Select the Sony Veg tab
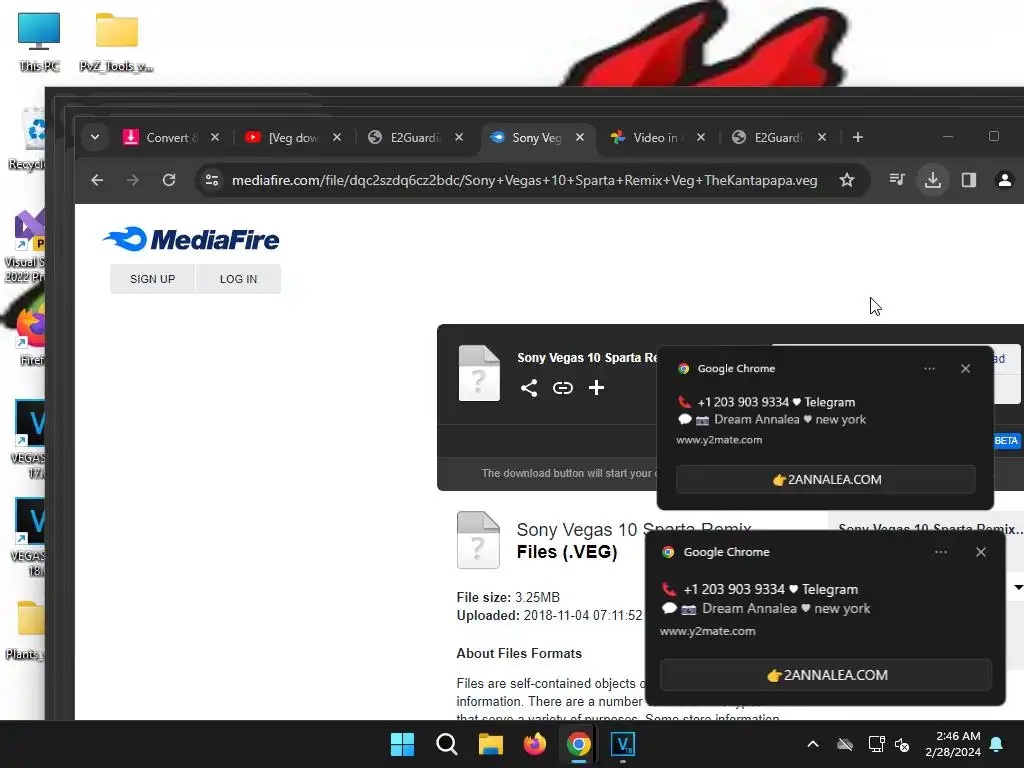This screenshot has height=768, width=1024. pyautogui.click(x=527, y=137)
